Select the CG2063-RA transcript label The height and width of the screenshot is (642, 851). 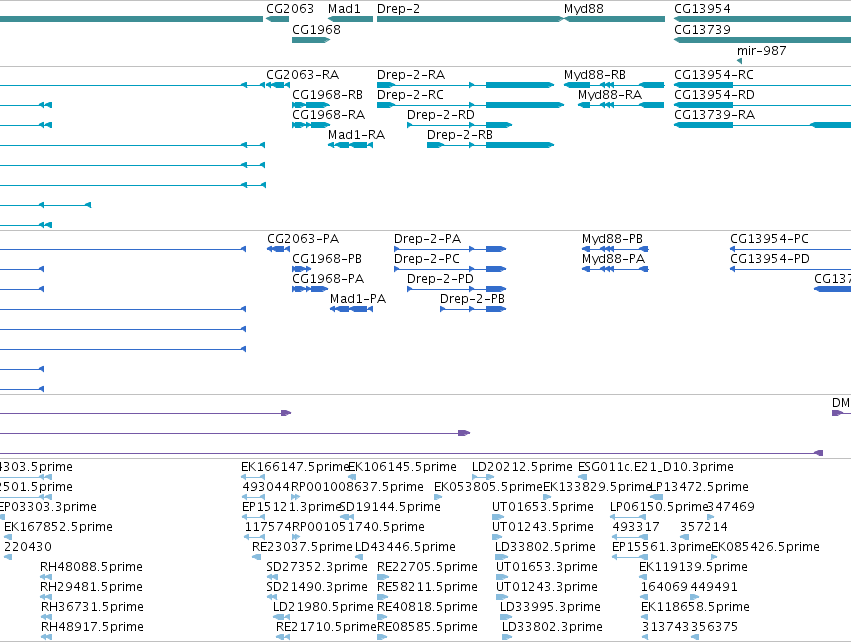pos(302,75)
